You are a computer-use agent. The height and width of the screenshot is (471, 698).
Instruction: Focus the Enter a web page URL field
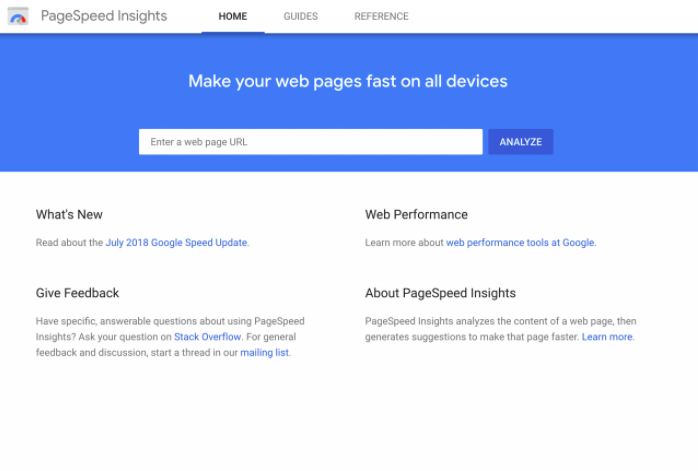pos(310,142)
